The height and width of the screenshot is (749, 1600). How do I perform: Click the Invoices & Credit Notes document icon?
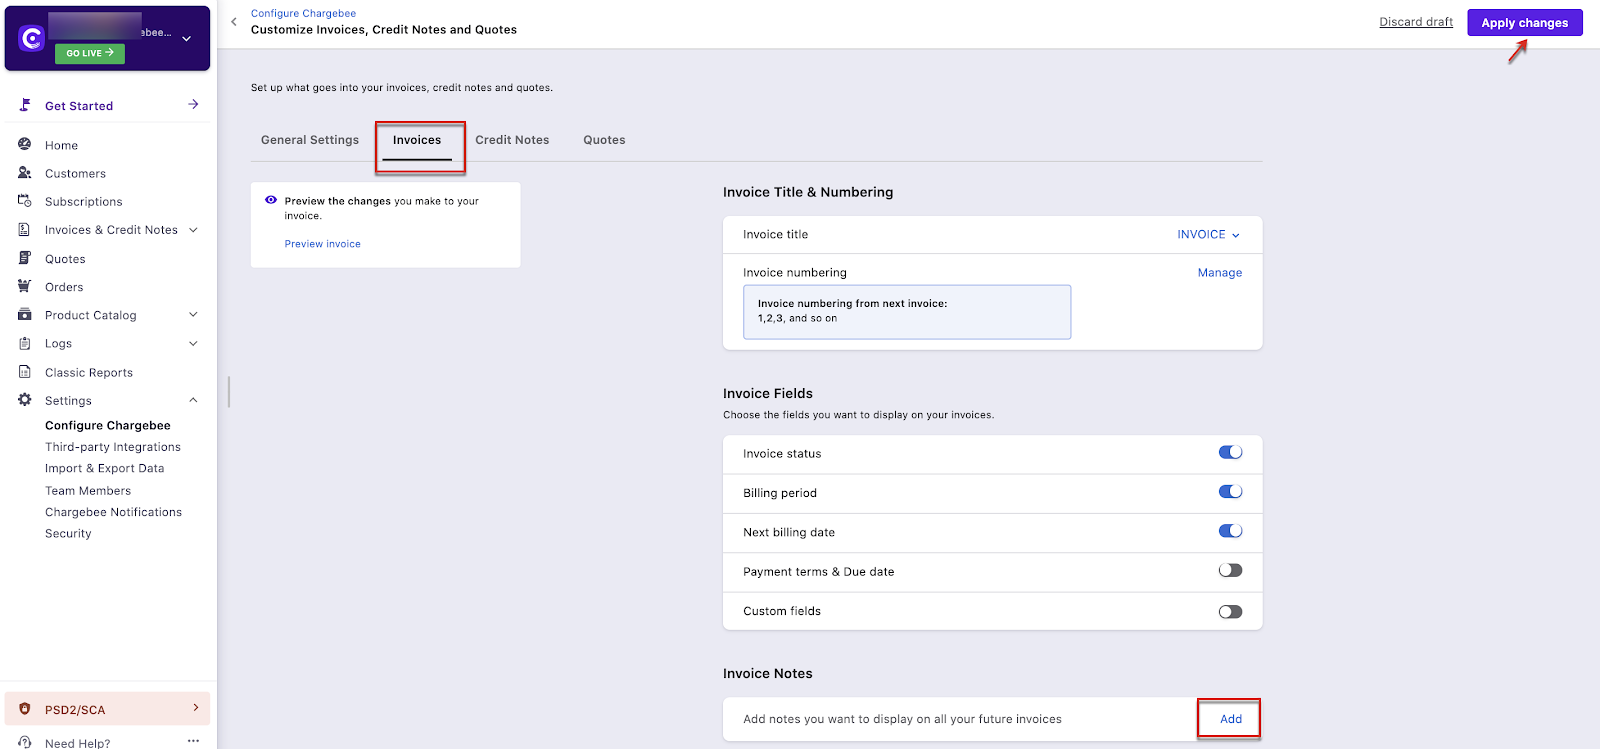tap(25, 229)
